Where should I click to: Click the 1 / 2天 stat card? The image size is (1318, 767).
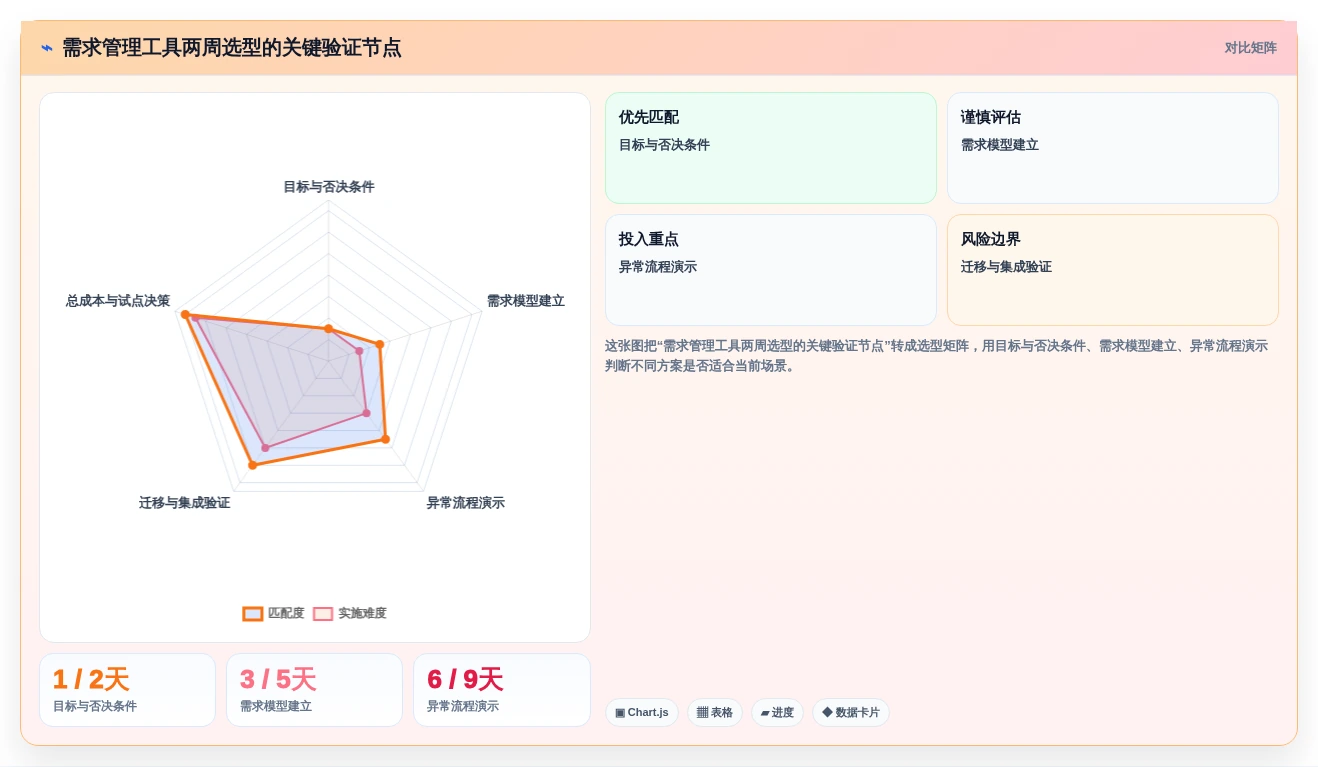tap(127, 690)
